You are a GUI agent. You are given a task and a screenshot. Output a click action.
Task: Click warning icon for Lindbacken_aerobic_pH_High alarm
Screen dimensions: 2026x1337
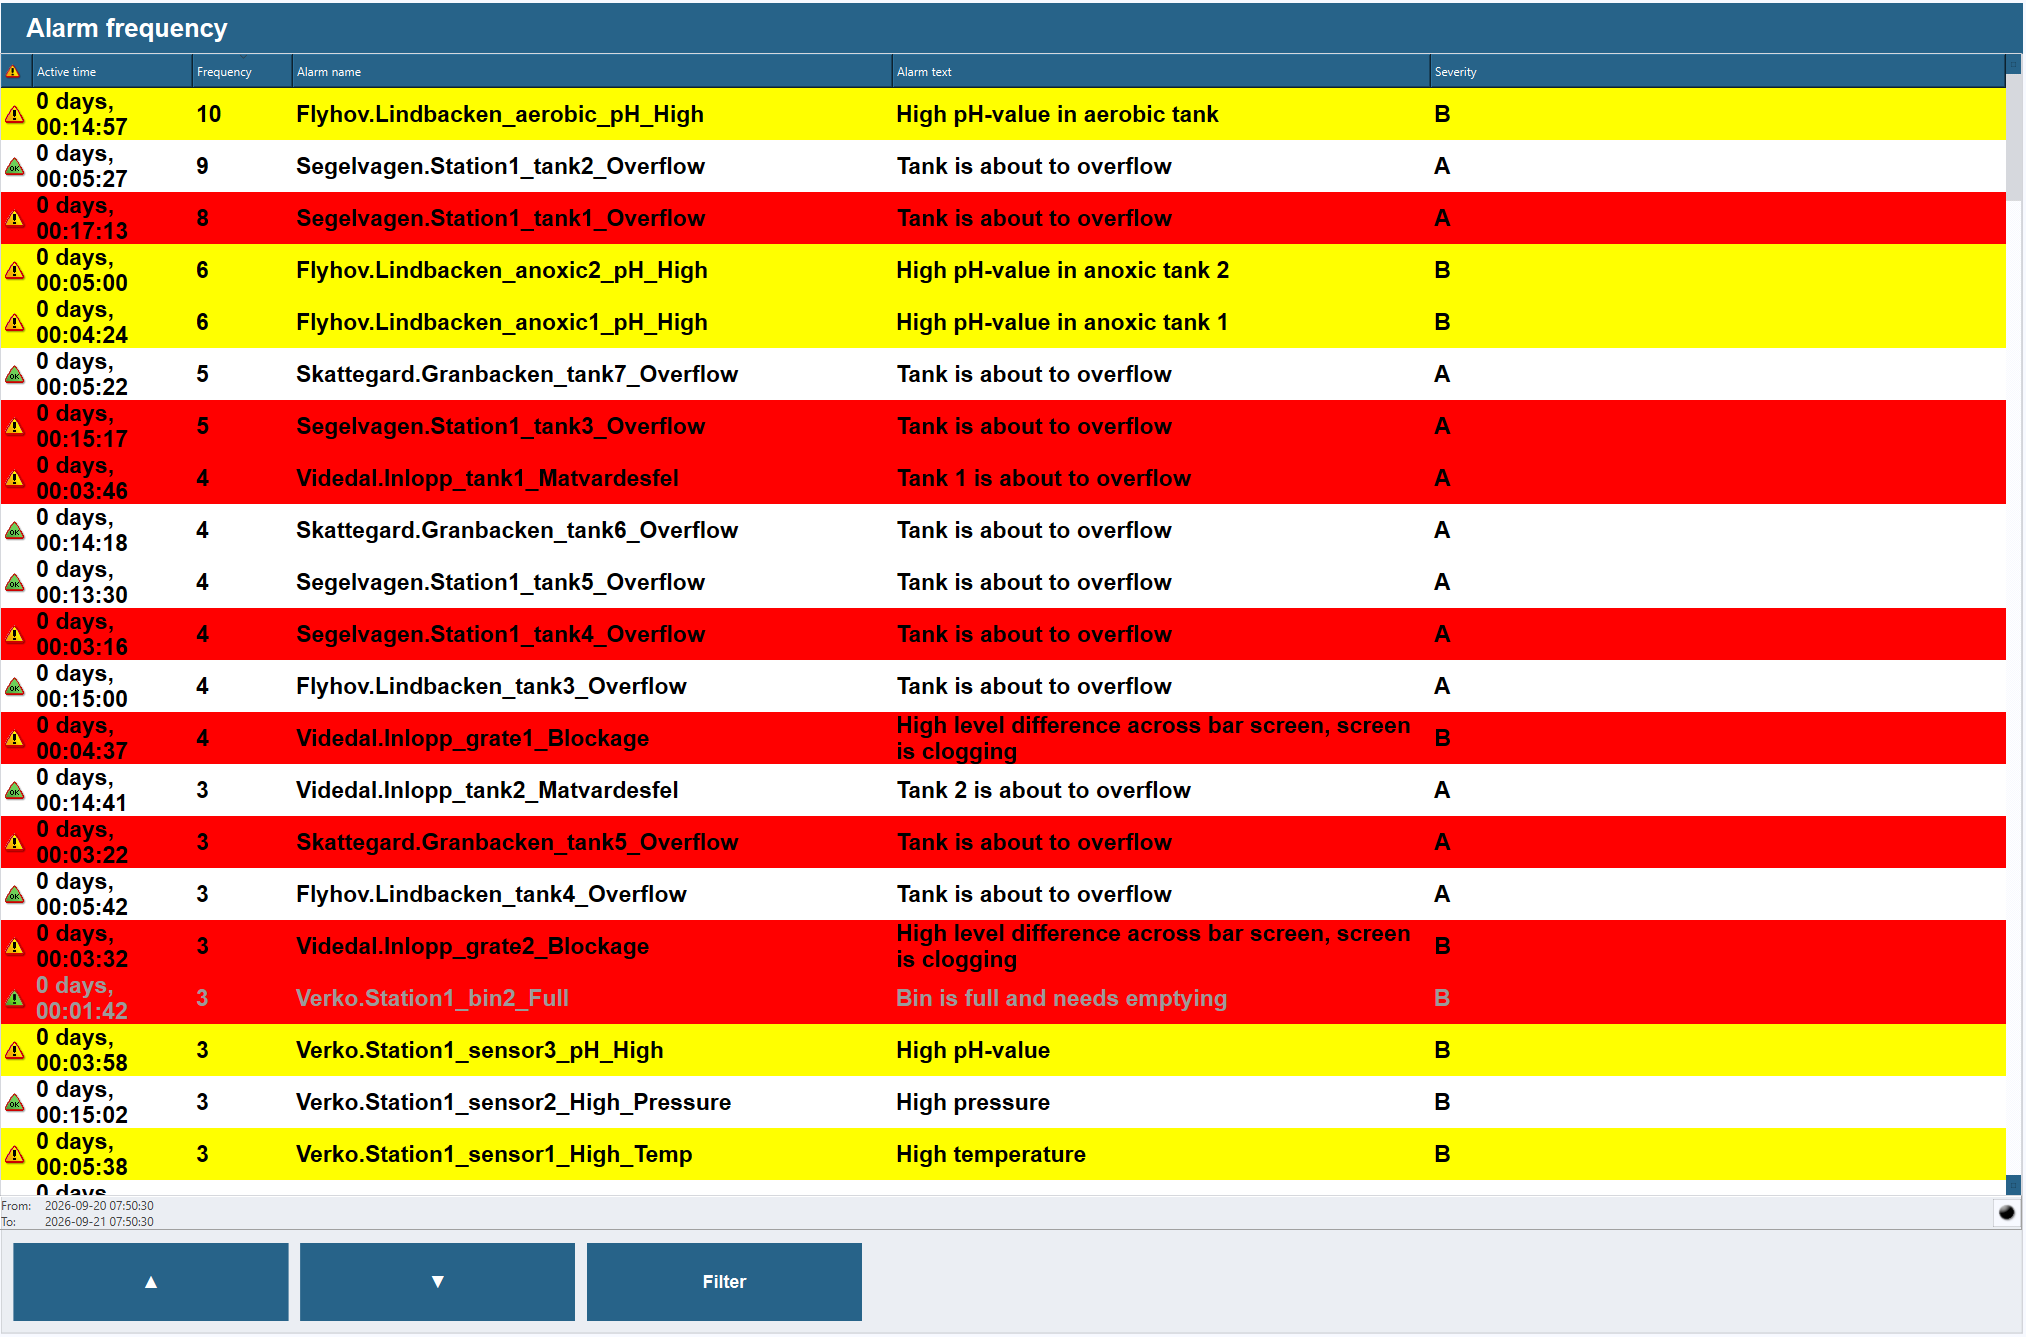15,115
